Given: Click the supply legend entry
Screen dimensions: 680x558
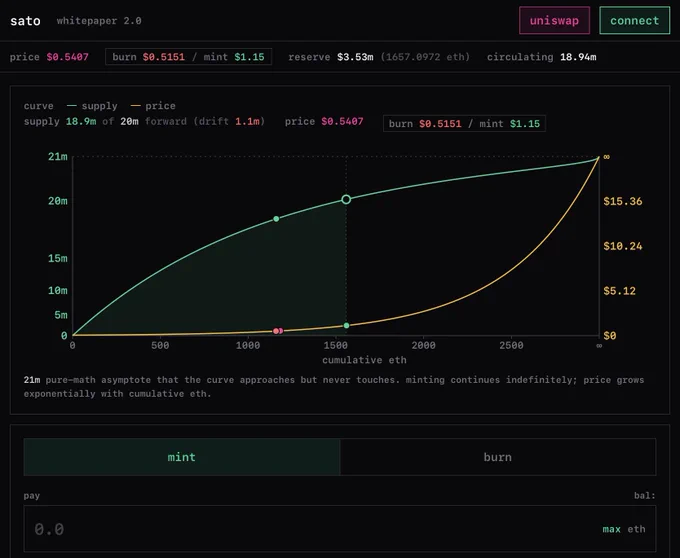Looking at the screenshot, I should coord(92,106).
